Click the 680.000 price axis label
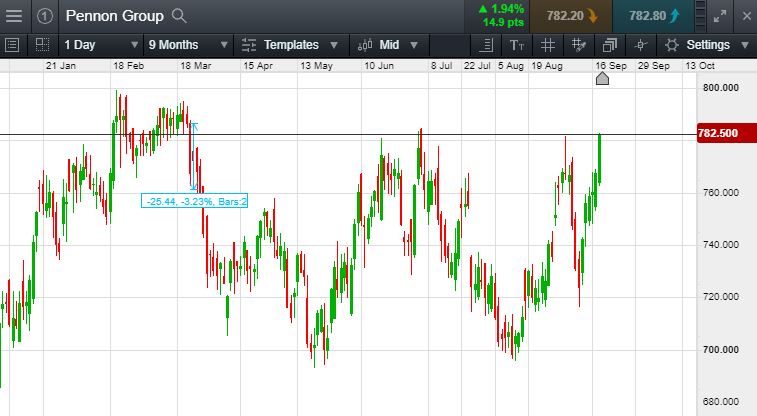This screenshot has height=416, width=757. click(721, 402)
